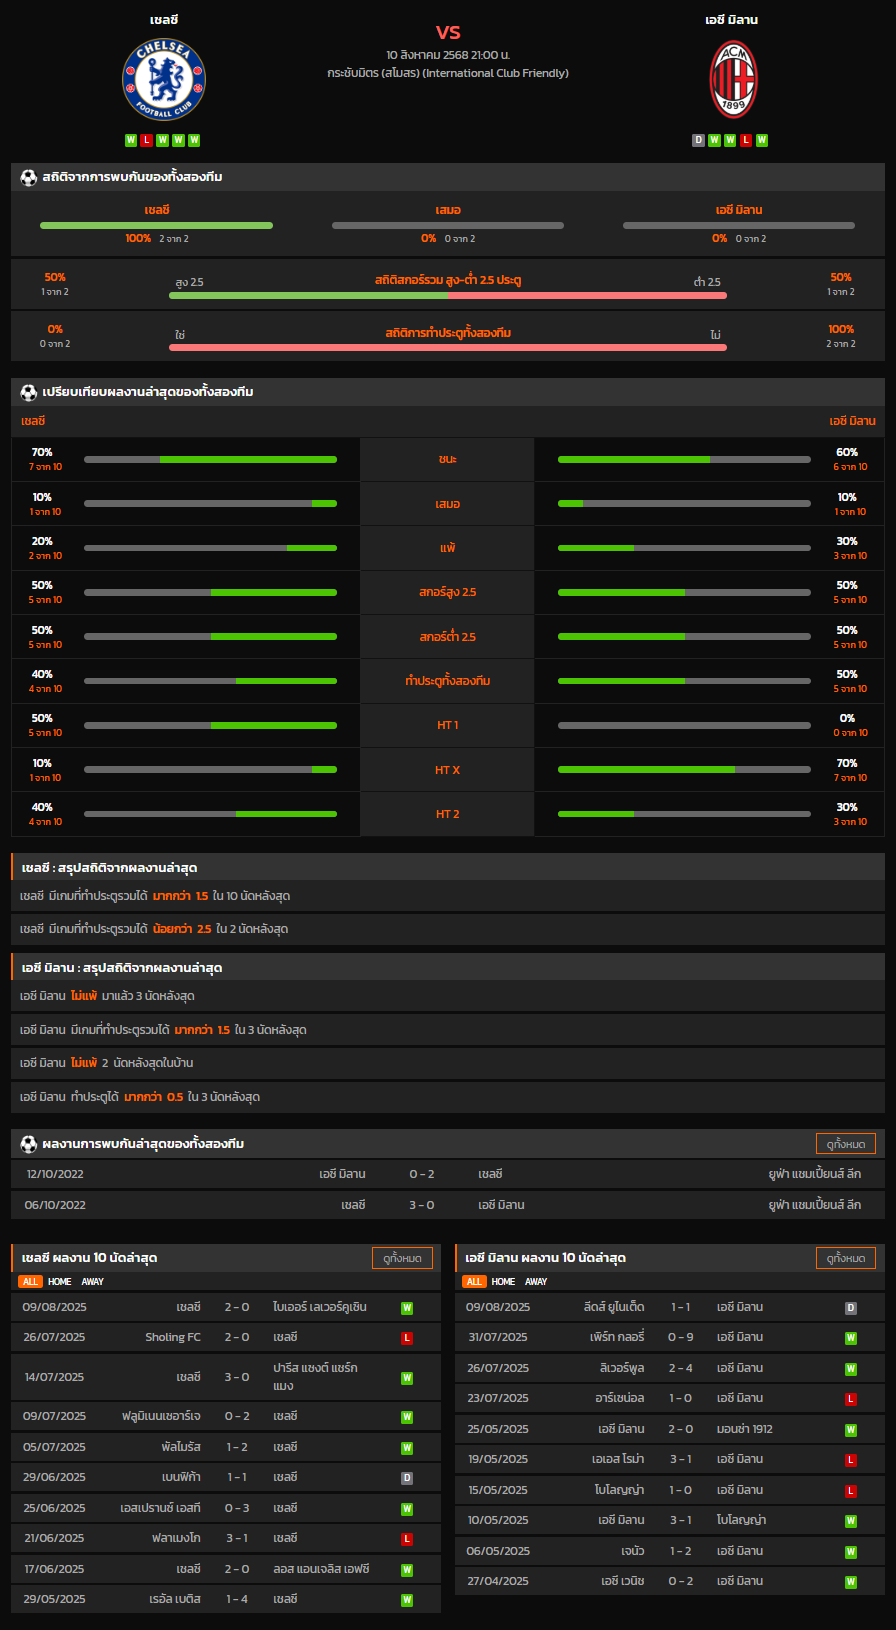896x1630 pixels.
Task: Select AWAY tab in Chelsea last 10 matches
Action: pos(93,1282)
